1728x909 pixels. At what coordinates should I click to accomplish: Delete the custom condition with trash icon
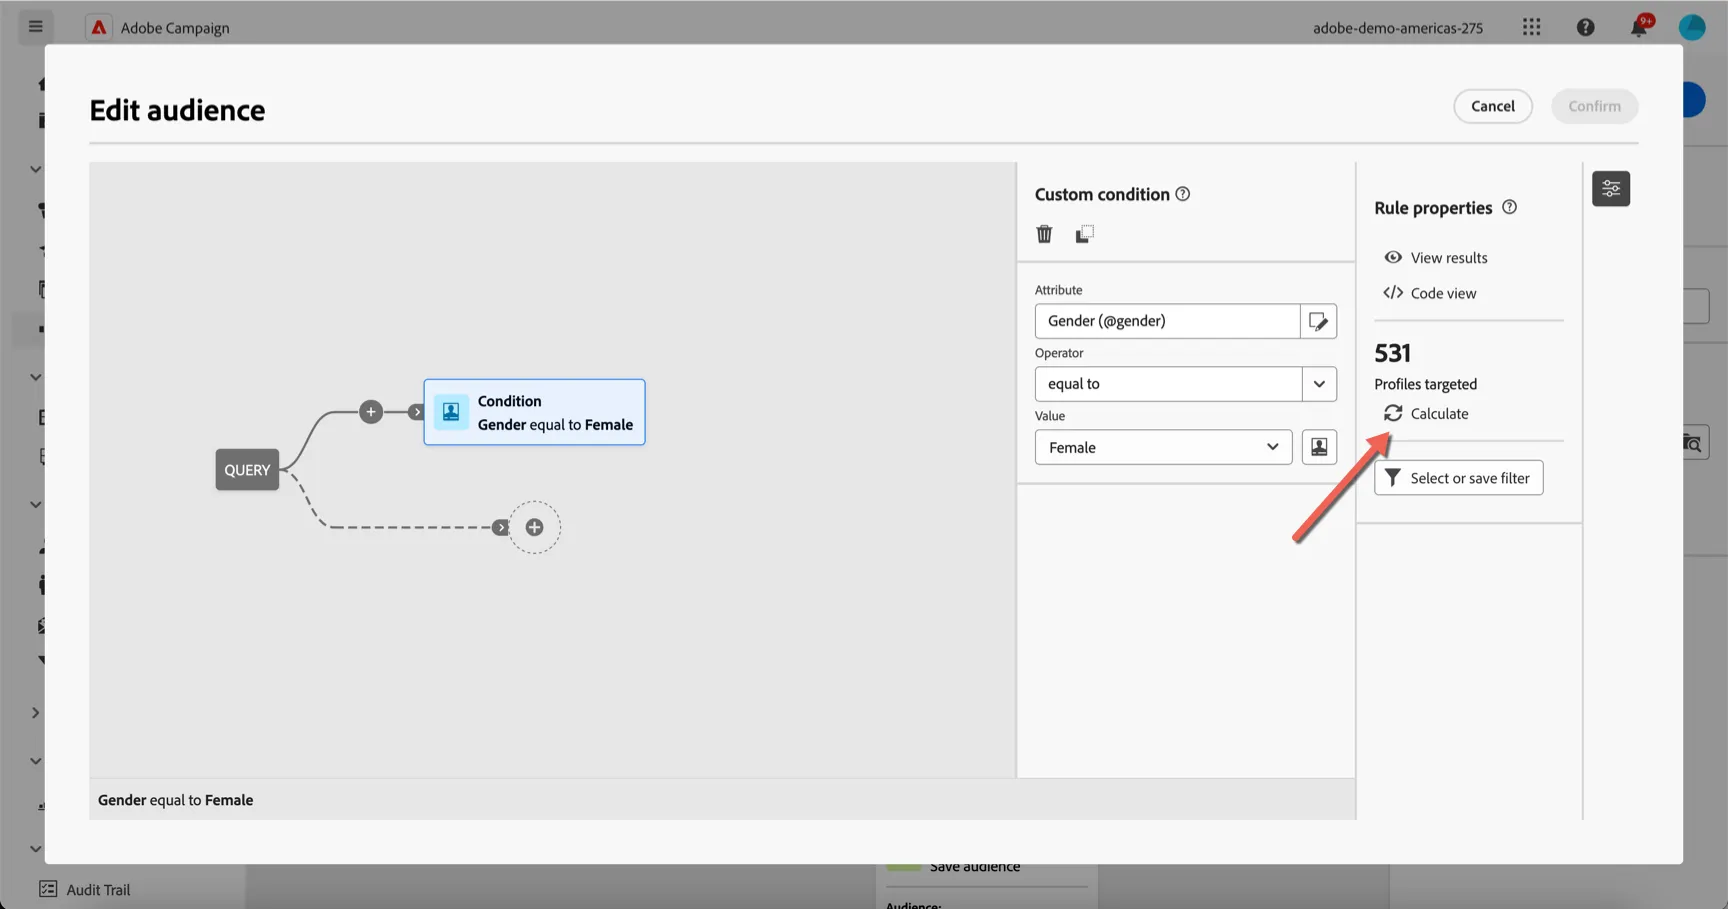pyautogui.click(x=1044, y=234)
